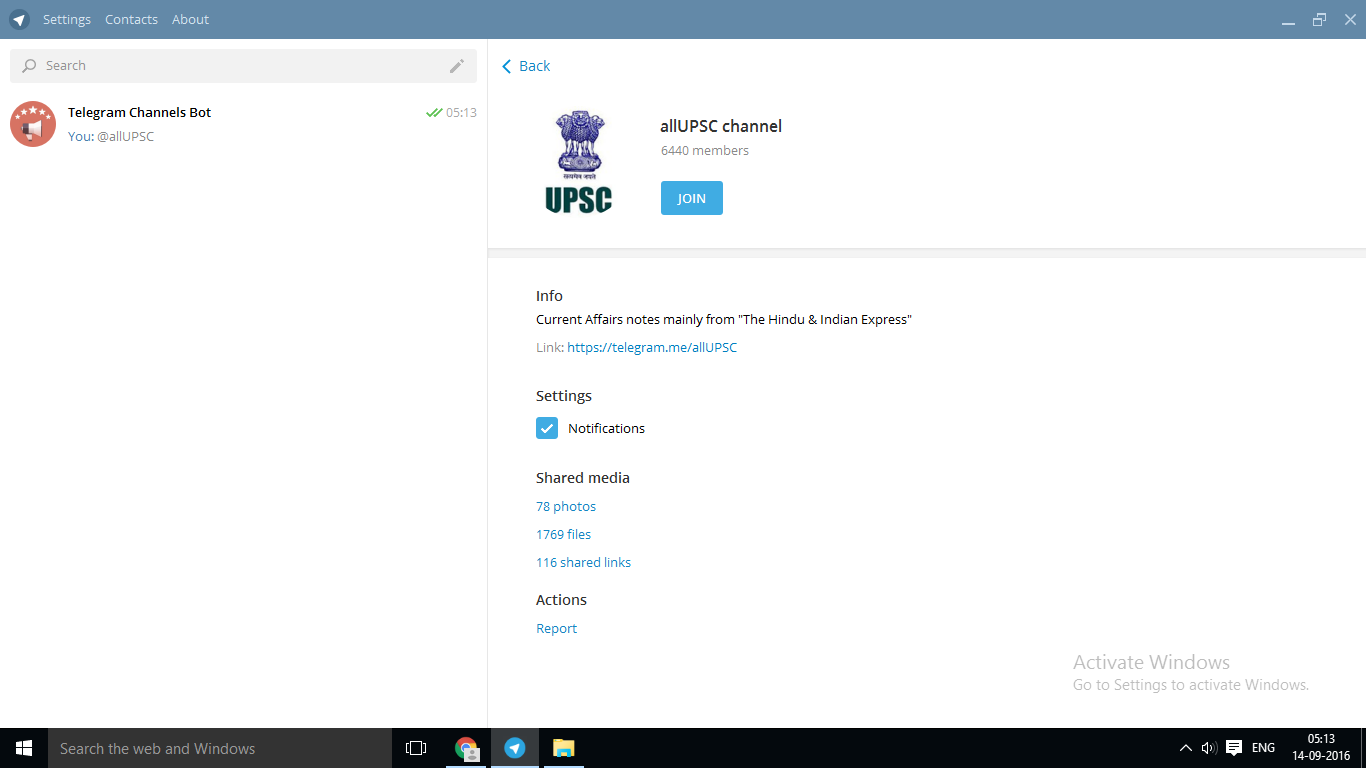Image resolution: width=1366 pixels, height=768 pixels.
Task: Open the allUPSC channel emblem photo
Action: pos(579,160)
